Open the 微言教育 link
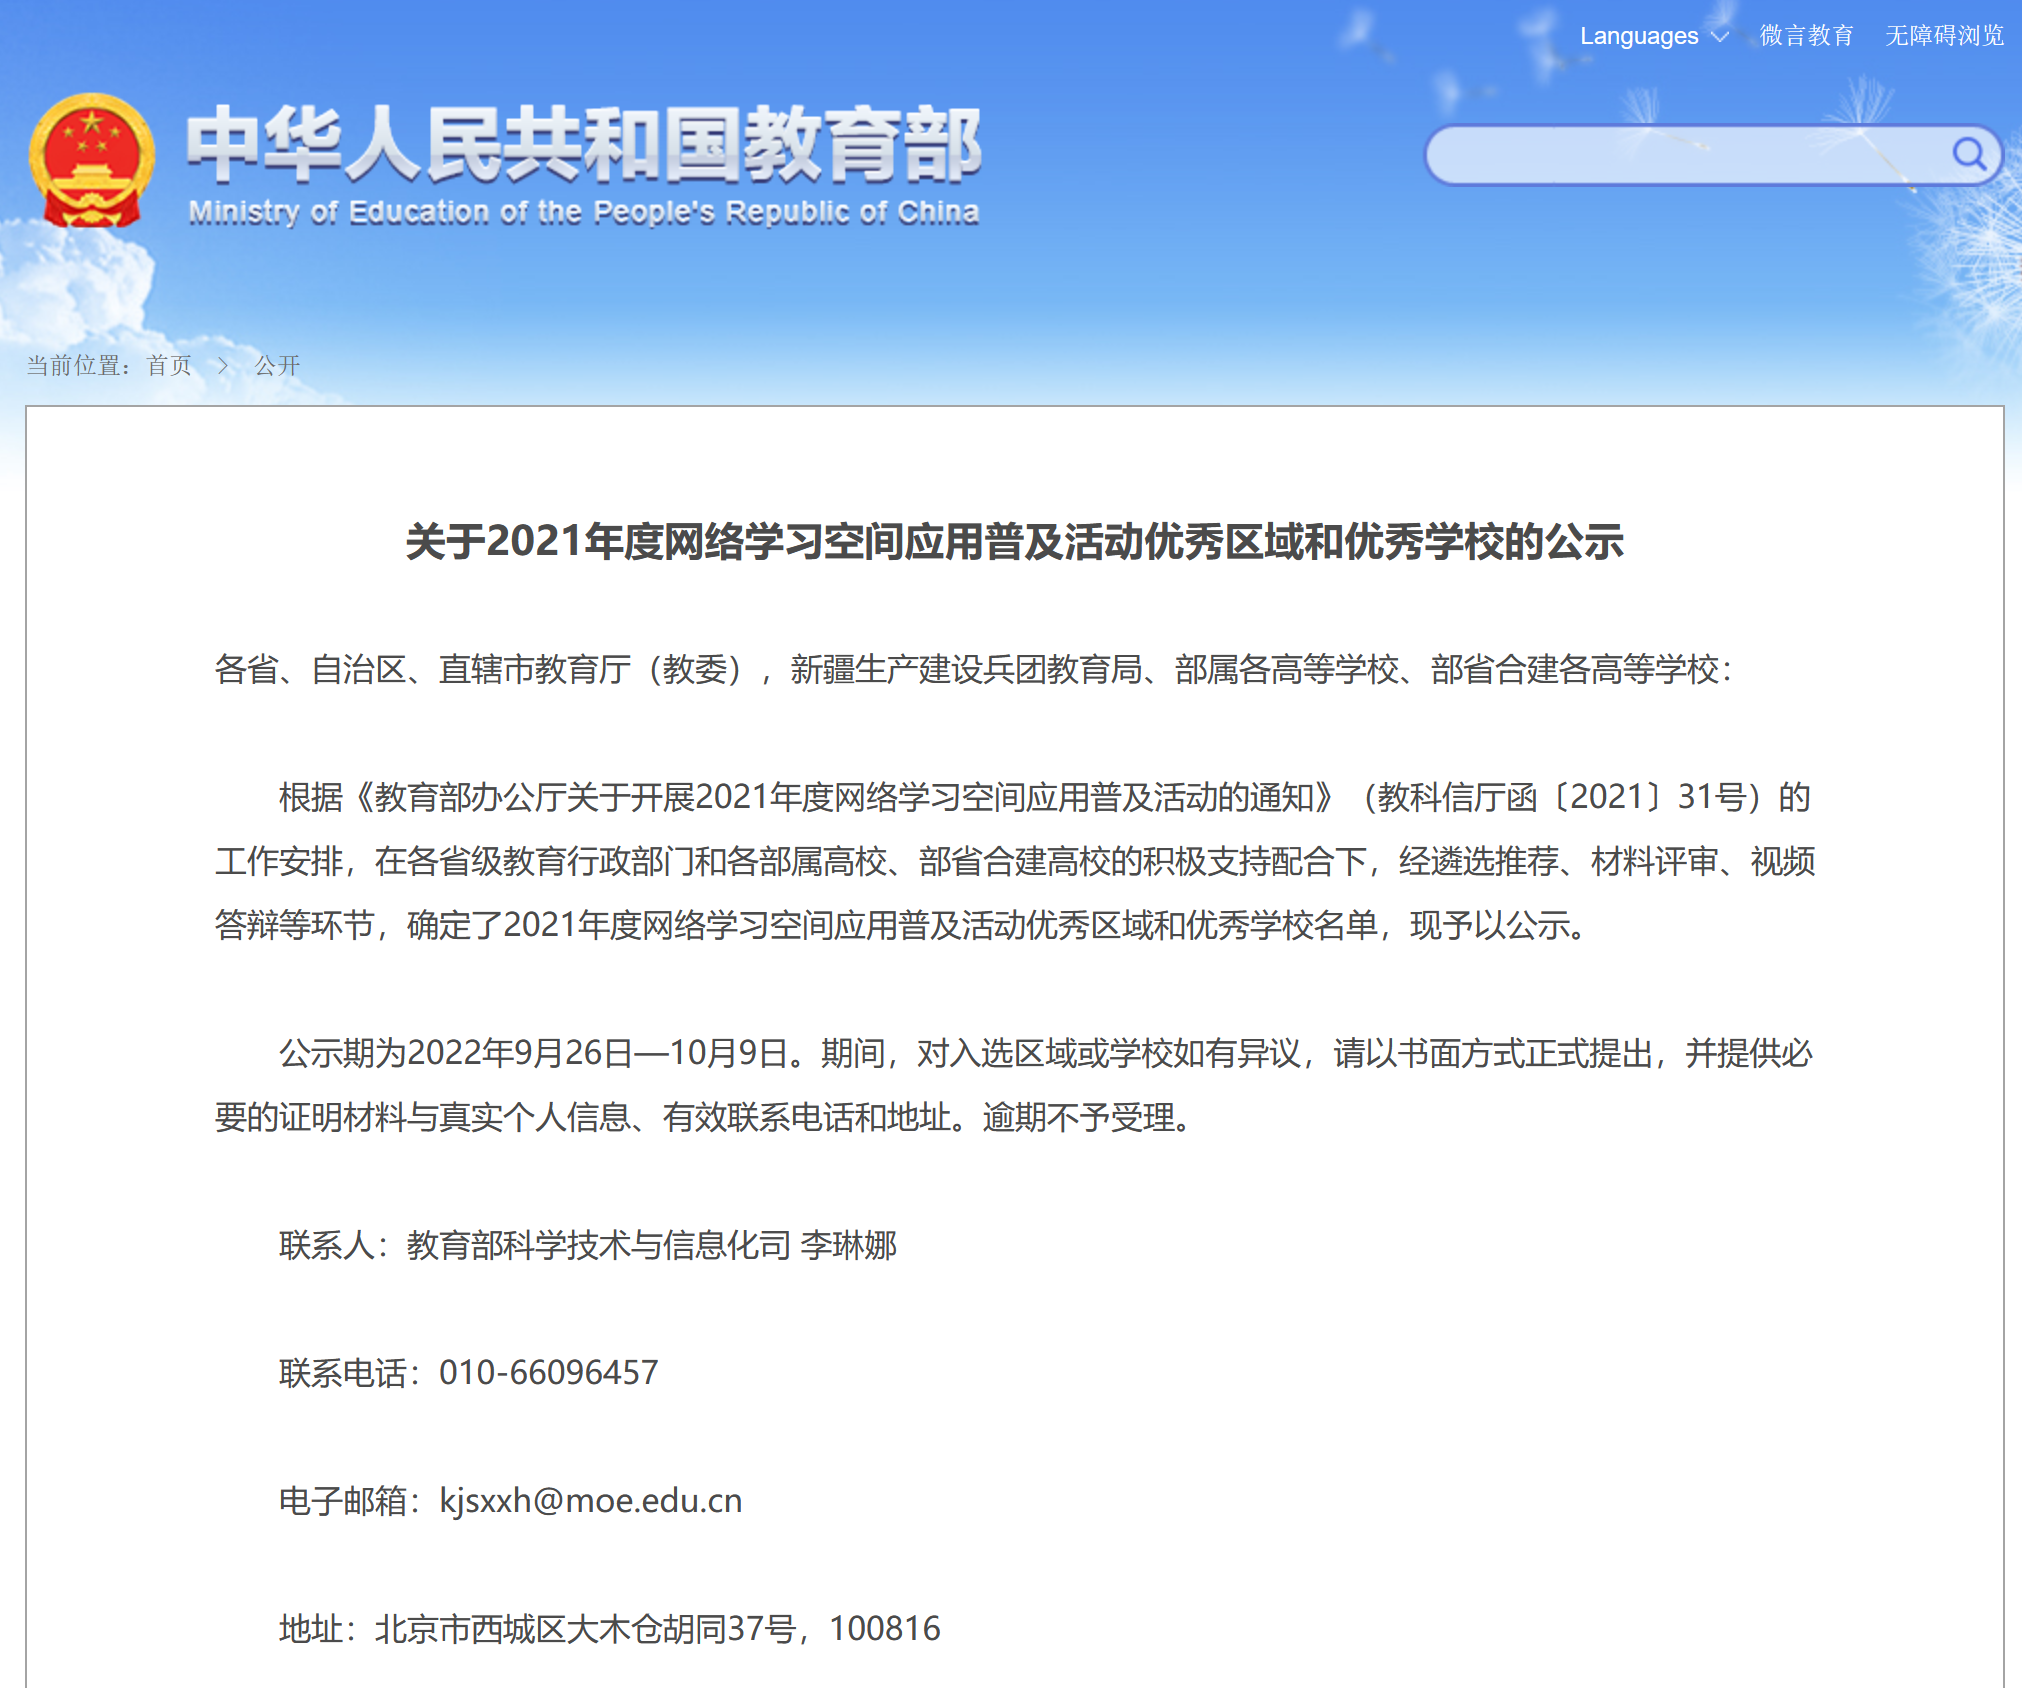 1806,36
